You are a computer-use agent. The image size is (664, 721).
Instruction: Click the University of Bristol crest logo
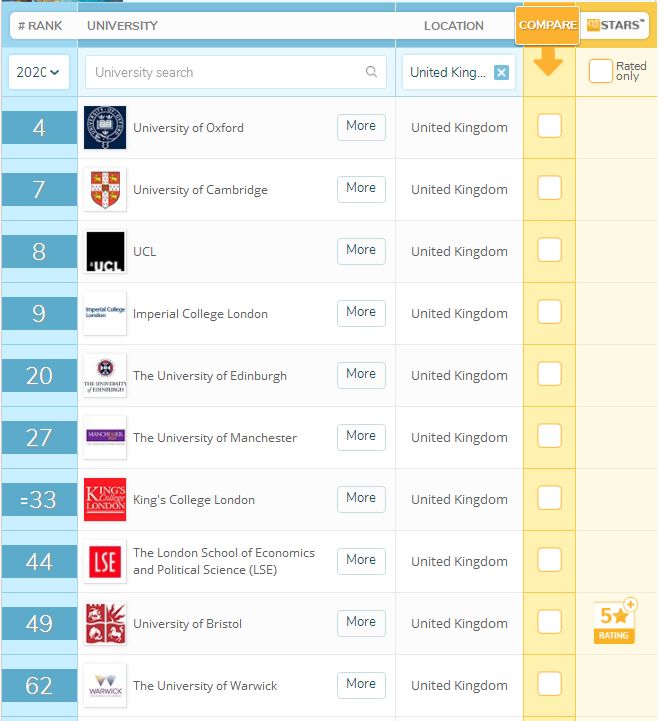pos(105,624)
